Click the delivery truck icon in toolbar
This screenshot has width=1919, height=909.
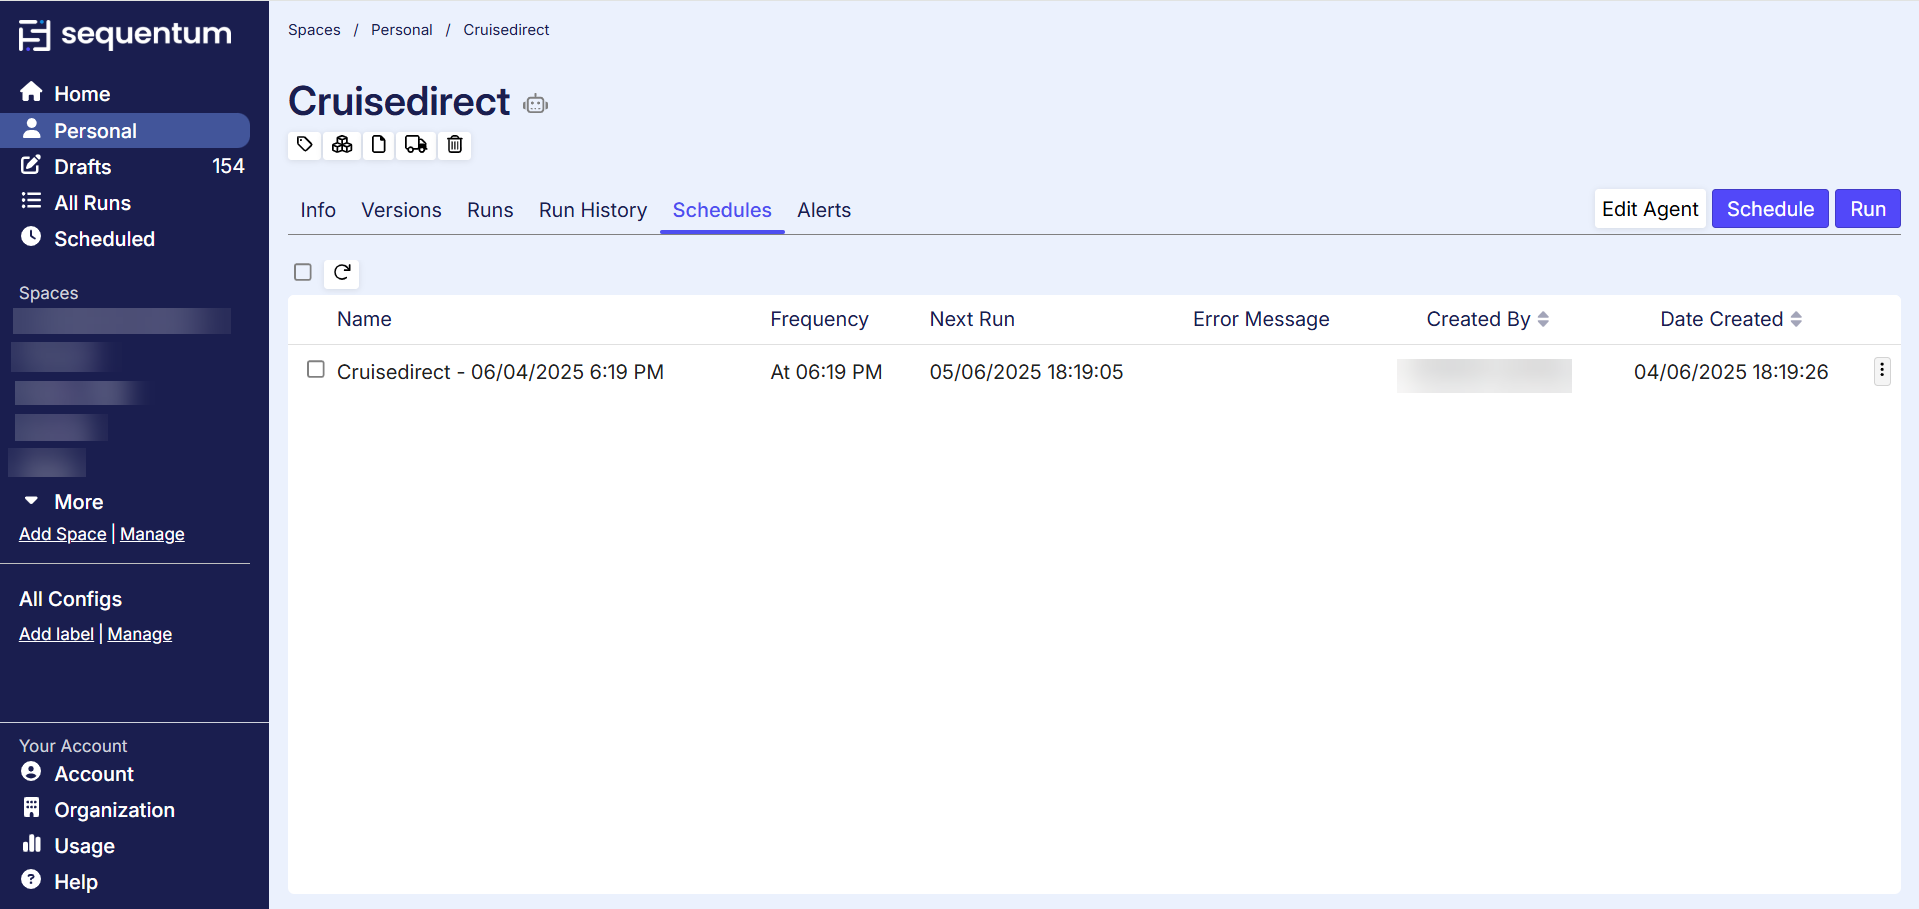tap(416, 145)
